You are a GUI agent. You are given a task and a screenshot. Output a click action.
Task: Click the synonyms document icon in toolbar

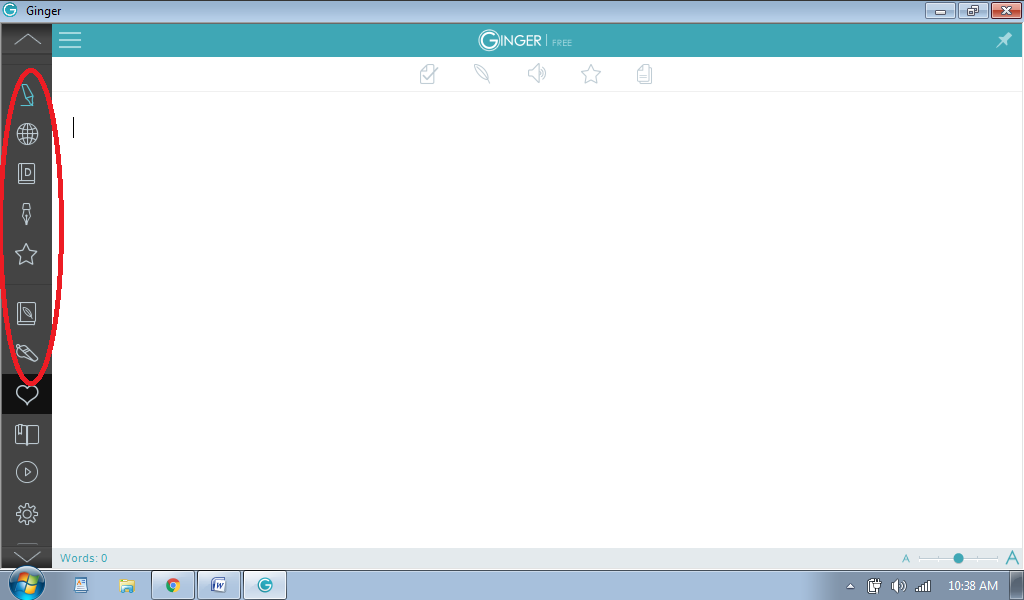pyautogui.click(x=644, y=73)
